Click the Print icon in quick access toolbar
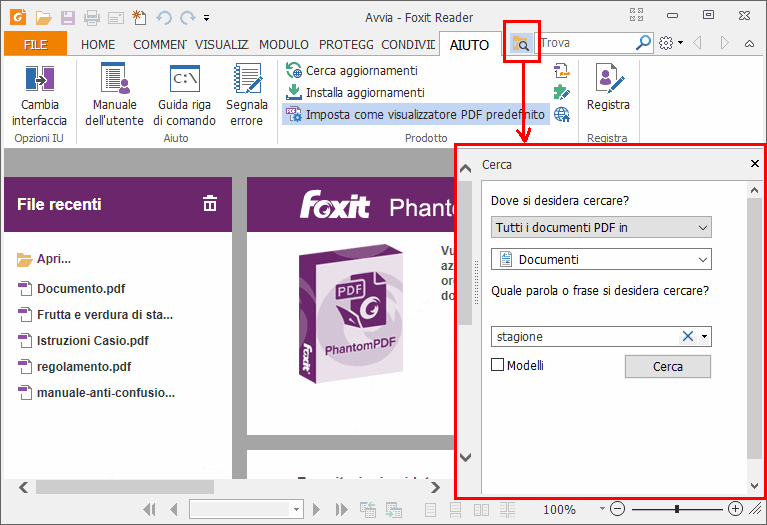The width and height of the screenshot is (767, 525). point(91,19)
